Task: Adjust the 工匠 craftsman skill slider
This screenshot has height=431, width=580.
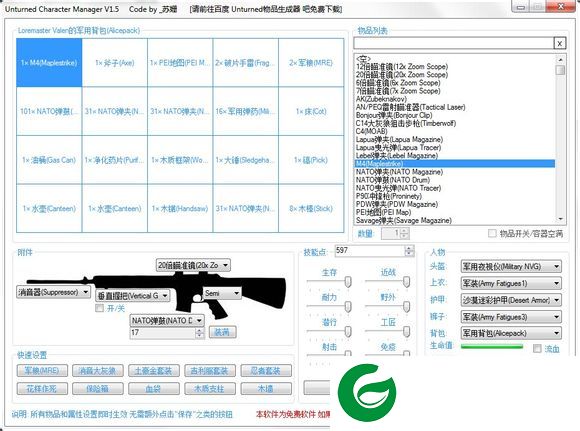Action: [x=406, y=332]
